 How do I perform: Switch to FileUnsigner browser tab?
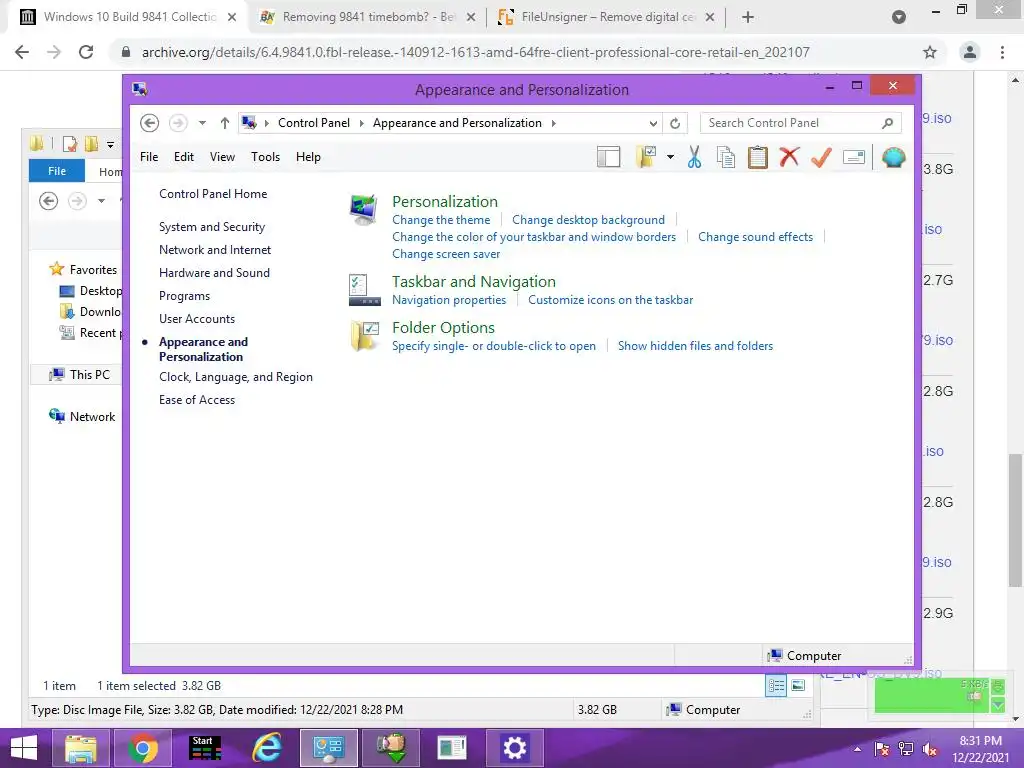[607, 17]
